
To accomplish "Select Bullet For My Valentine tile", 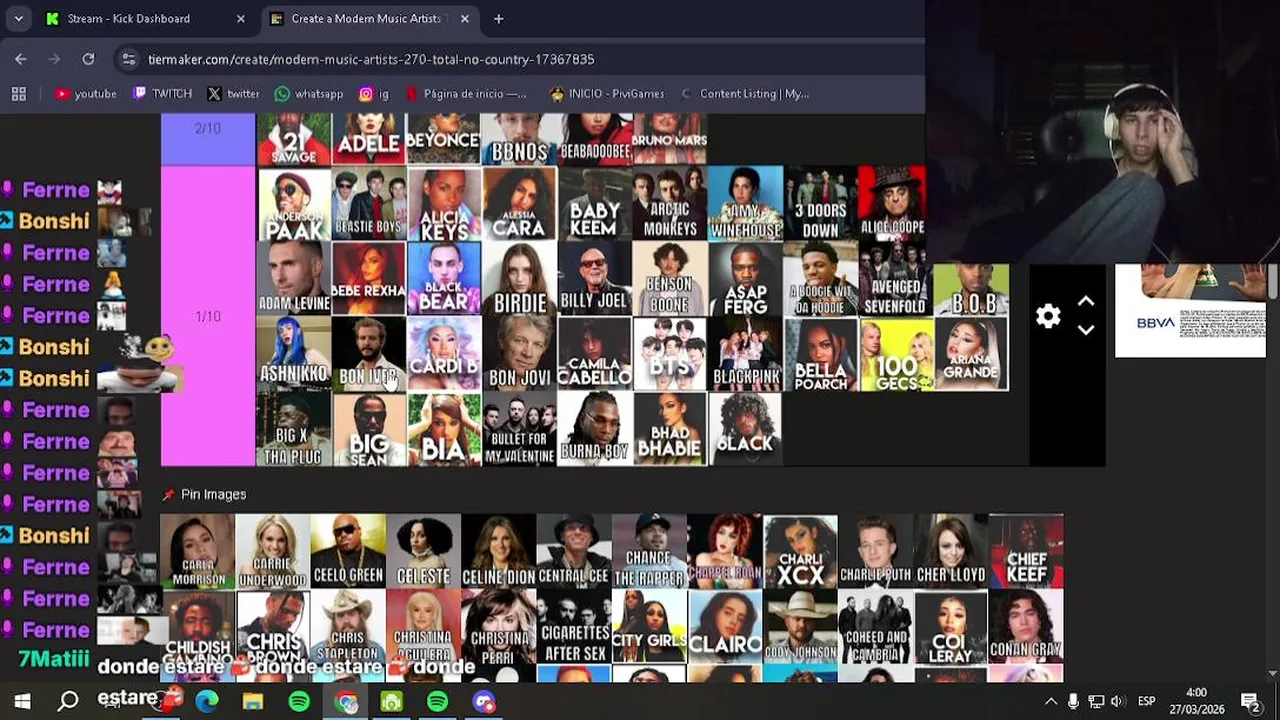I will tap(519, 429).
